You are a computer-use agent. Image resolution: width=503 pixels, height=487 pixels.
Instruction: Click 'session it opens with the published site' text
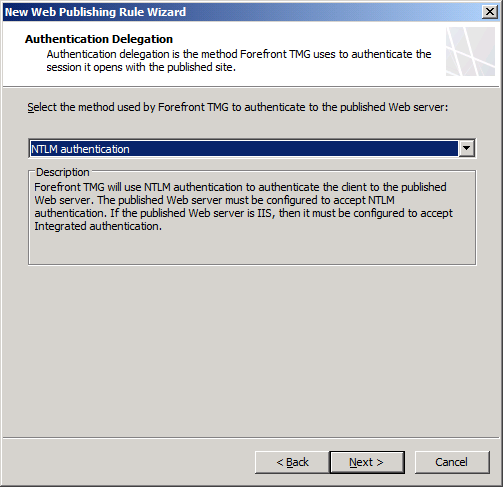point(141,67)
